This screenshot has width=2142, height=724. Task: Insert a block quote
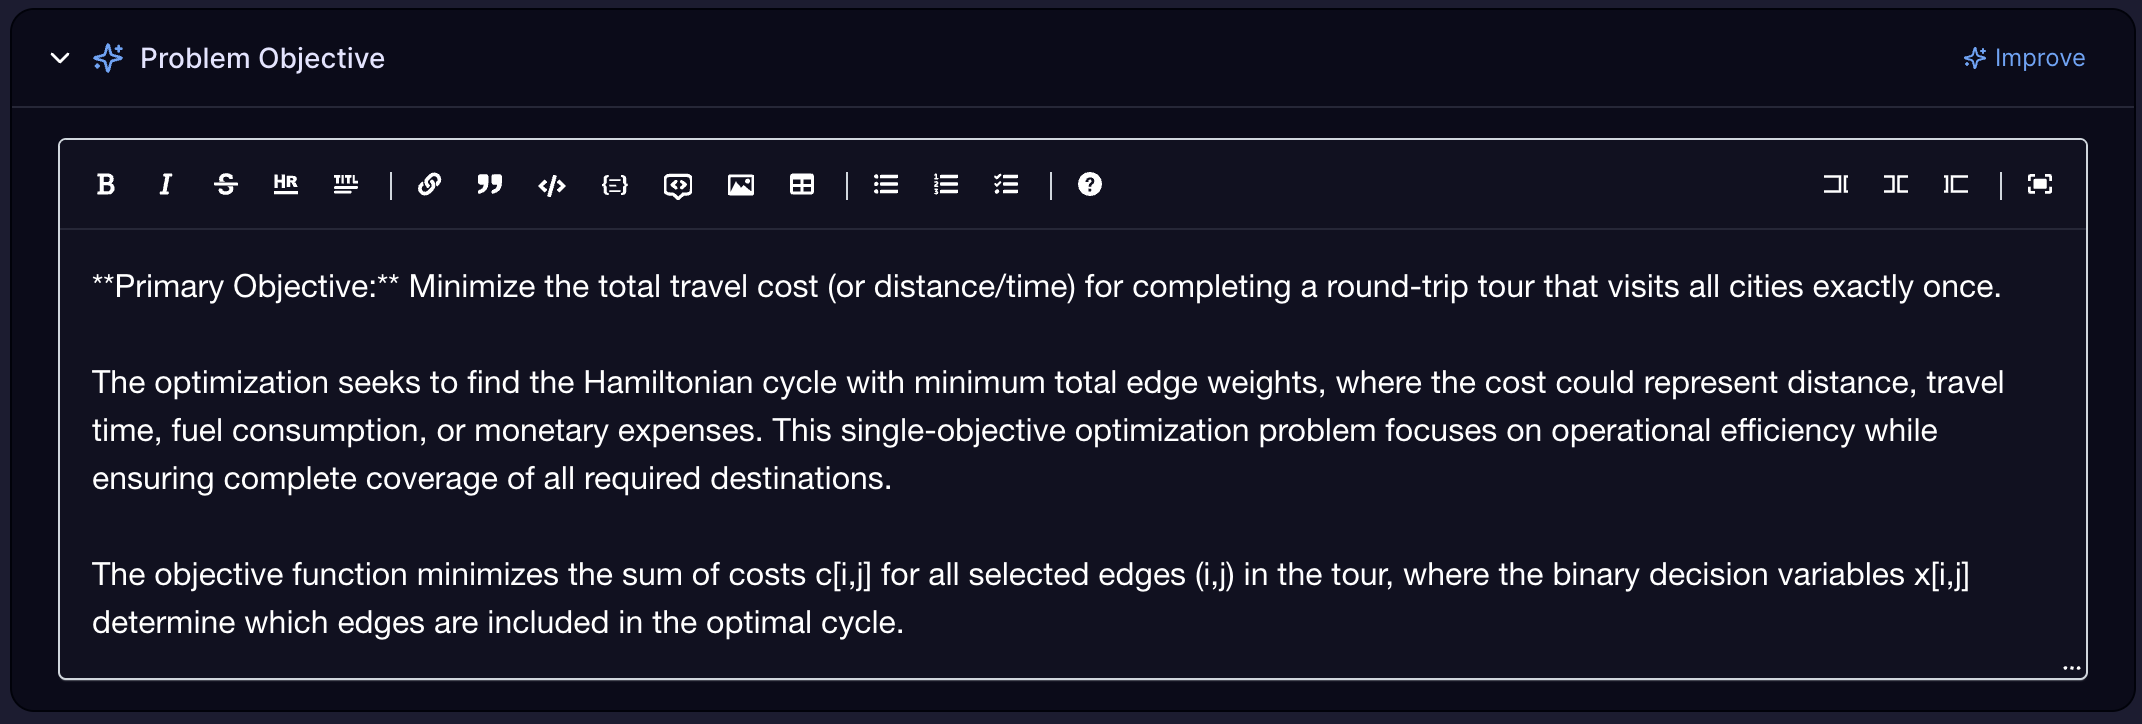tap(490, 184)
